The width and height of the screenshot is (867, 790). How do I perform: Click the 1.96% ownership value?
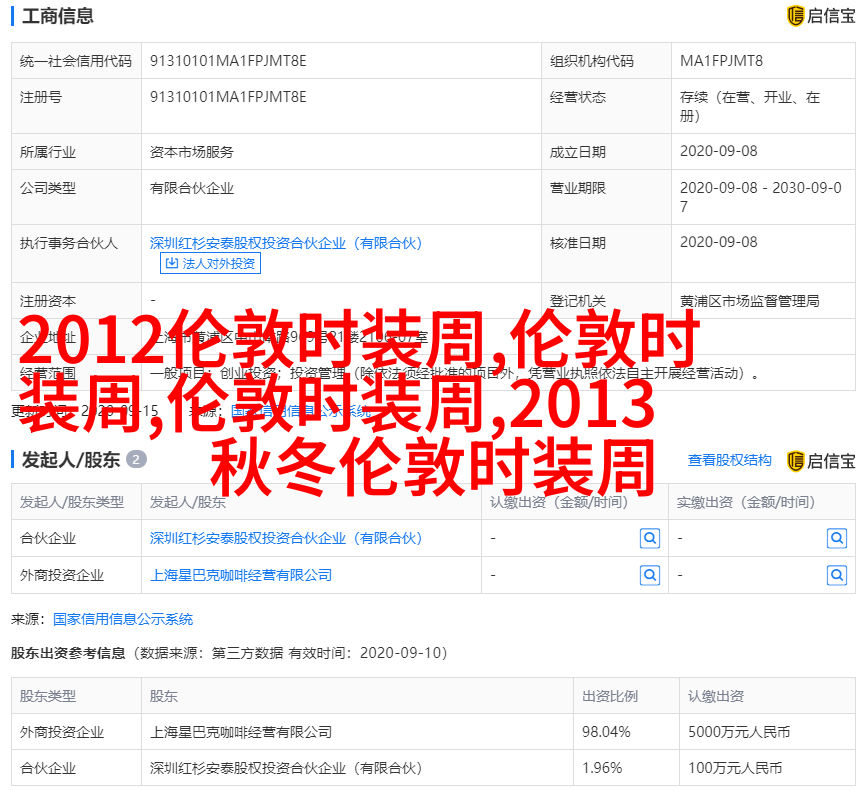click(x=602, y=768)
